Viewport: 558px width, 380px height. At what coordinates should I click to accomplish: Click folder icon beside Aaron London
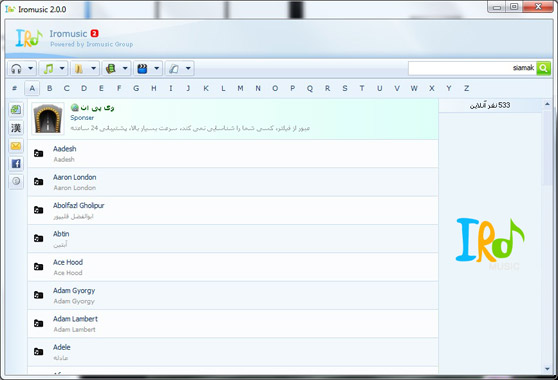(38, 182)
